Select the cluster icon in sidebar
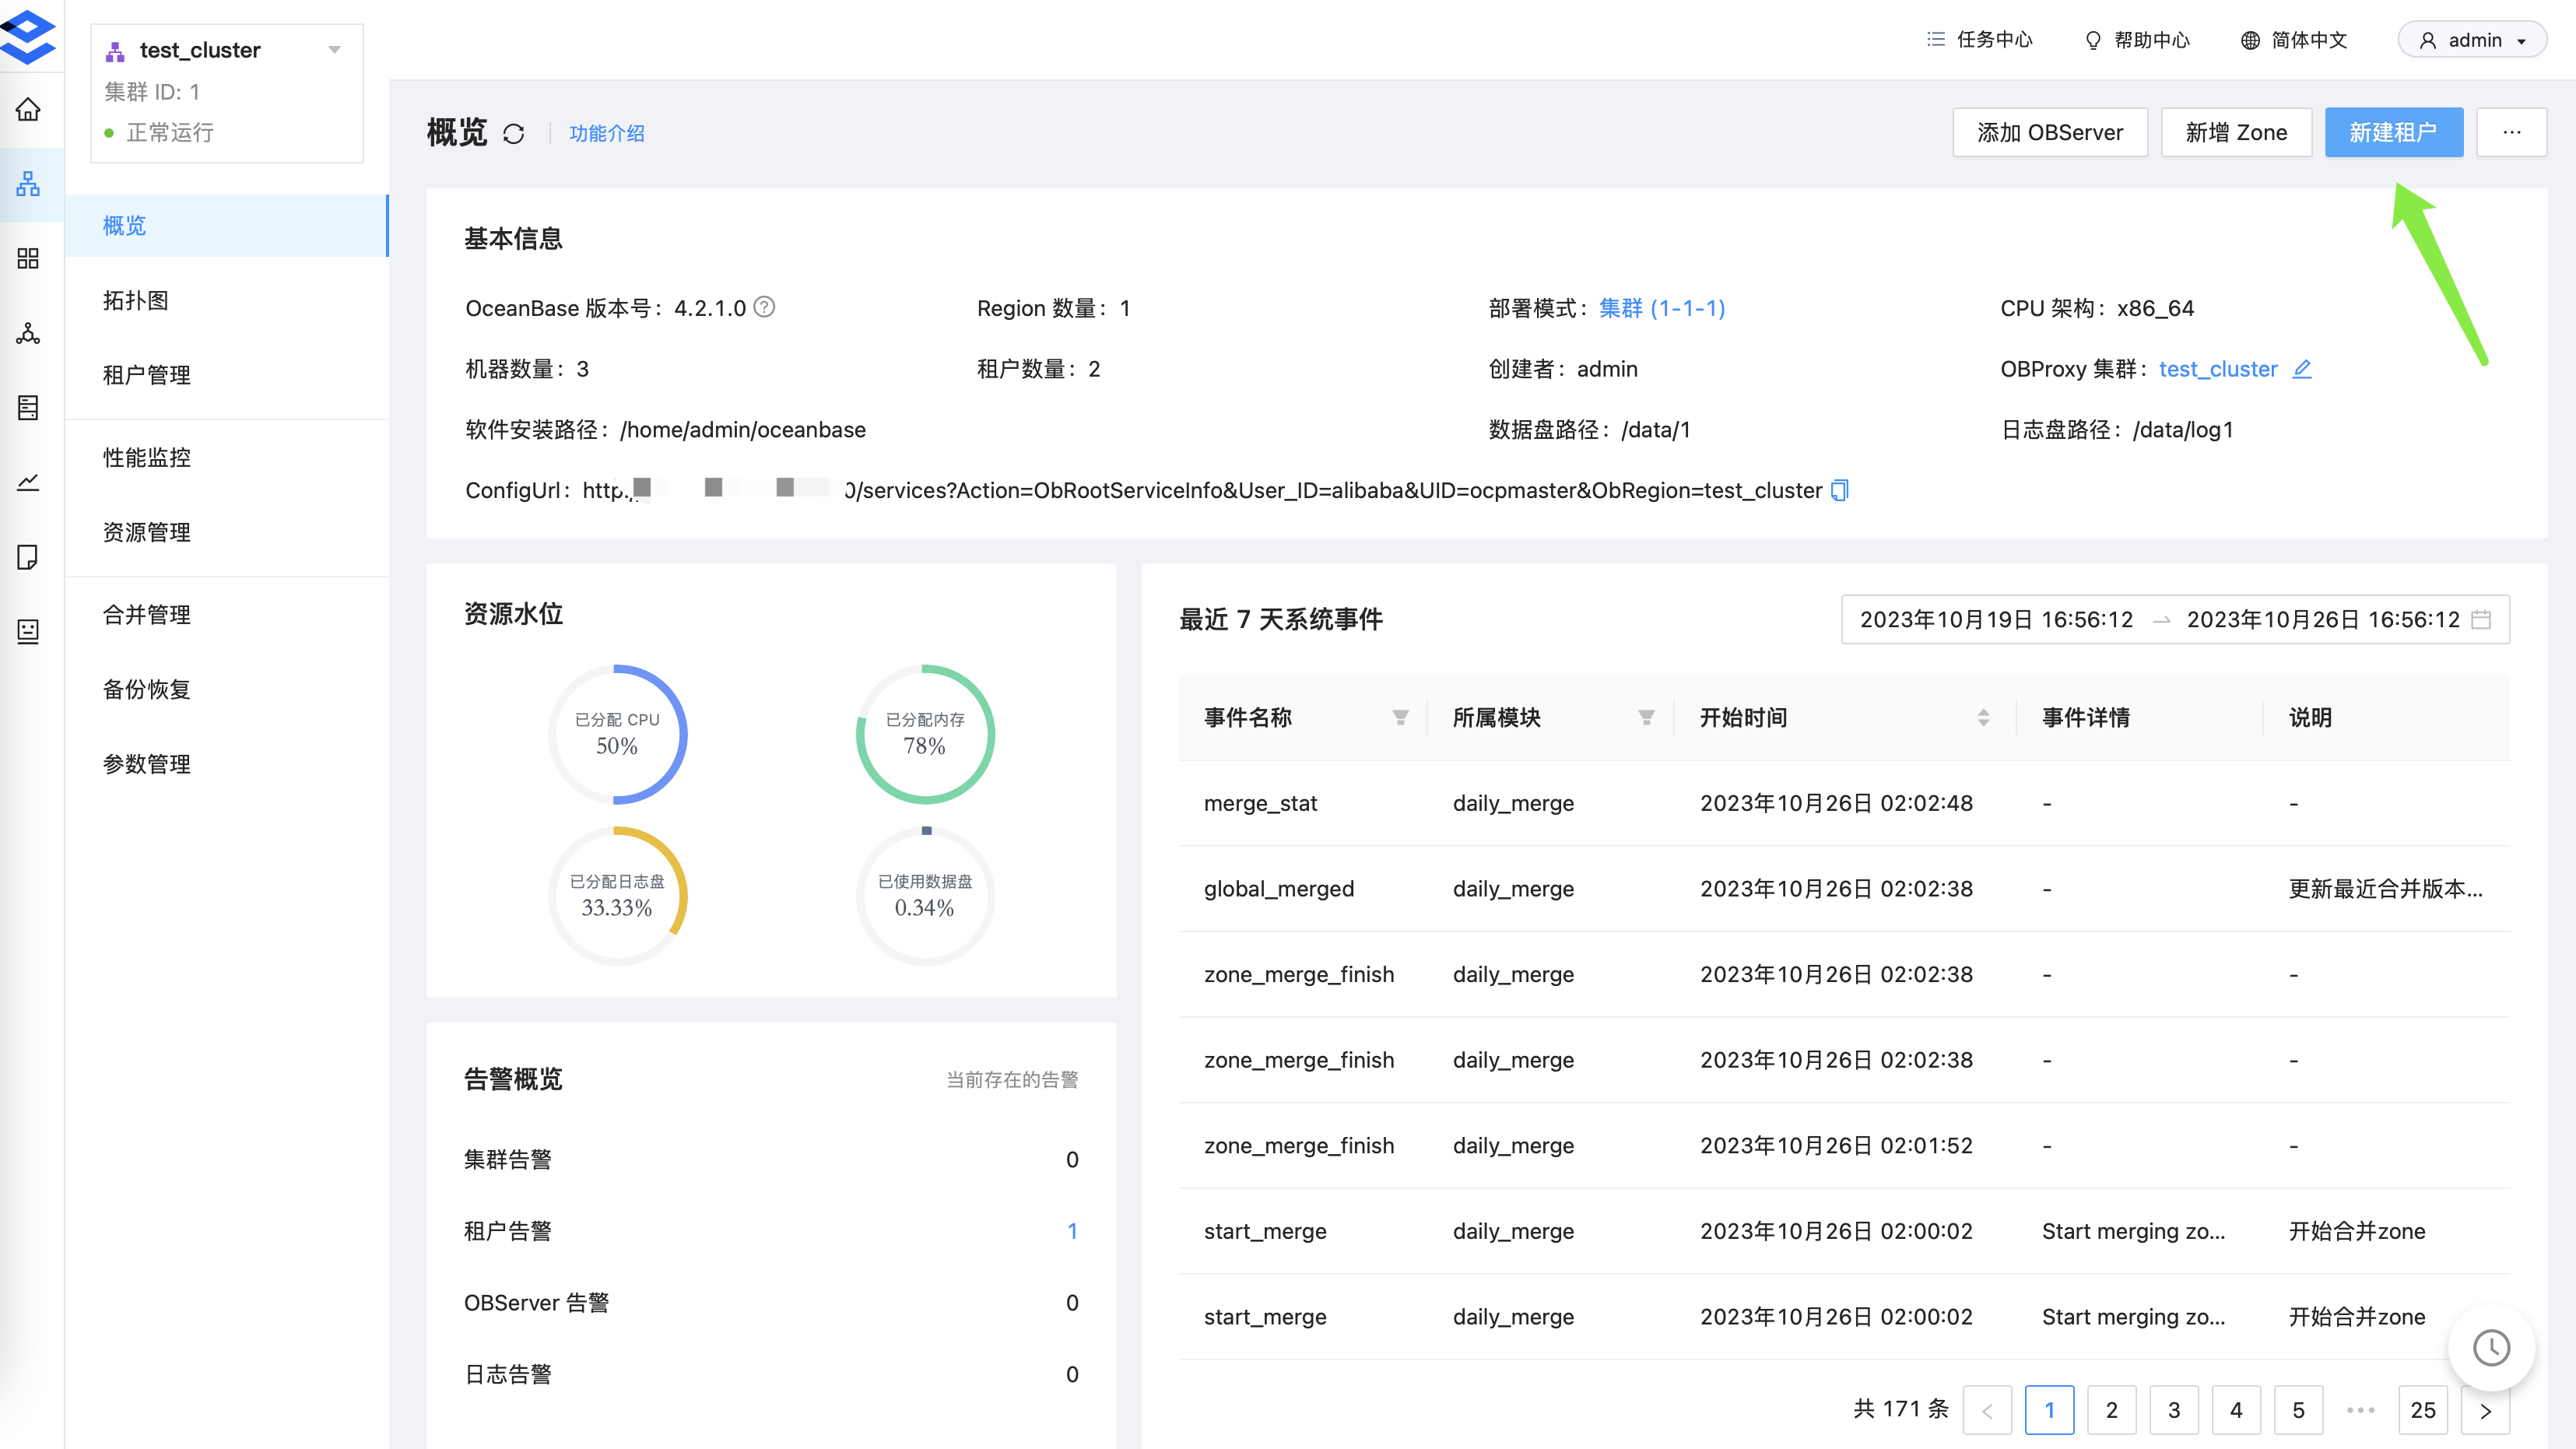This screenshot has height=1449, width=2576. (28, 184)
